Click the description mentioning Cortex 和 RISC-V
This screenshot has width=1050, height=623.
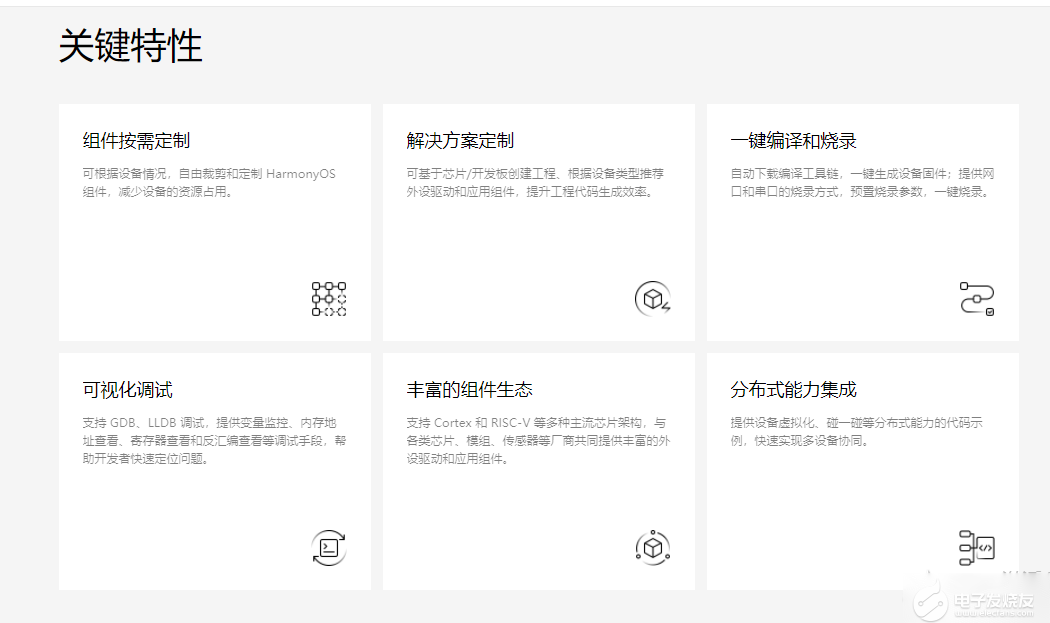pos(538,441)
